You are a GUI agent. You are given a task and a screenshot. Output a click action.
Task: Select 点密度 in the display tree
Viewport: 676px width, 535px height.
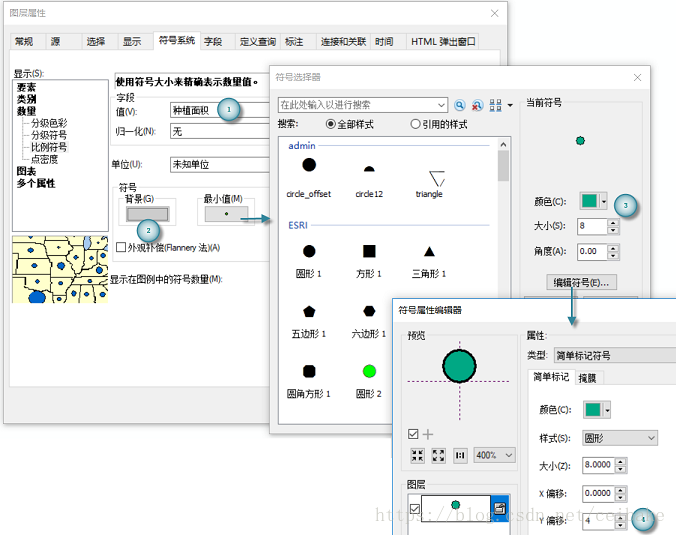pyautogui.click(x=44, y=160)
